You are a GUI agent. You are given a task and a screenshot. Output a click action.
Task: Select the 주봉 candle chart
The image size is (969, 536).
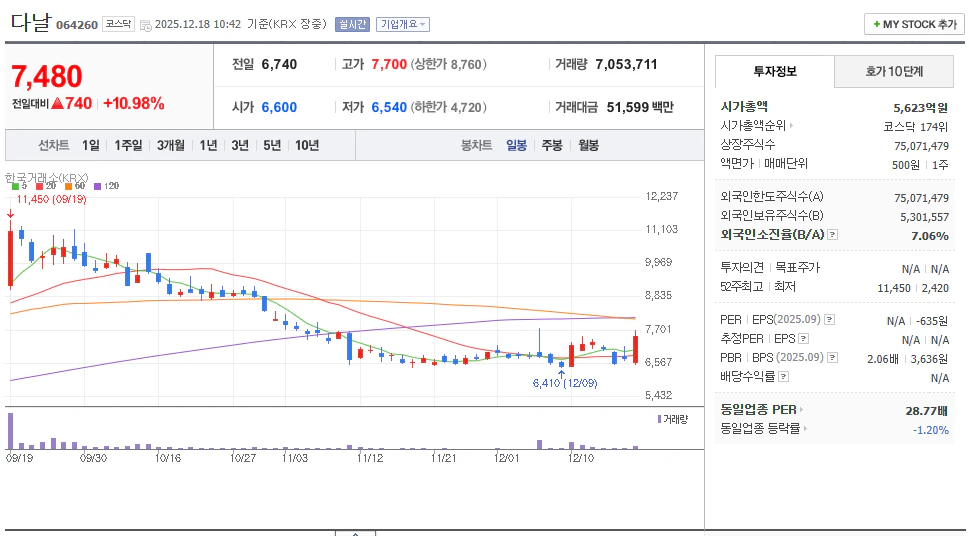pyautogui.click(x=552, y=145)
